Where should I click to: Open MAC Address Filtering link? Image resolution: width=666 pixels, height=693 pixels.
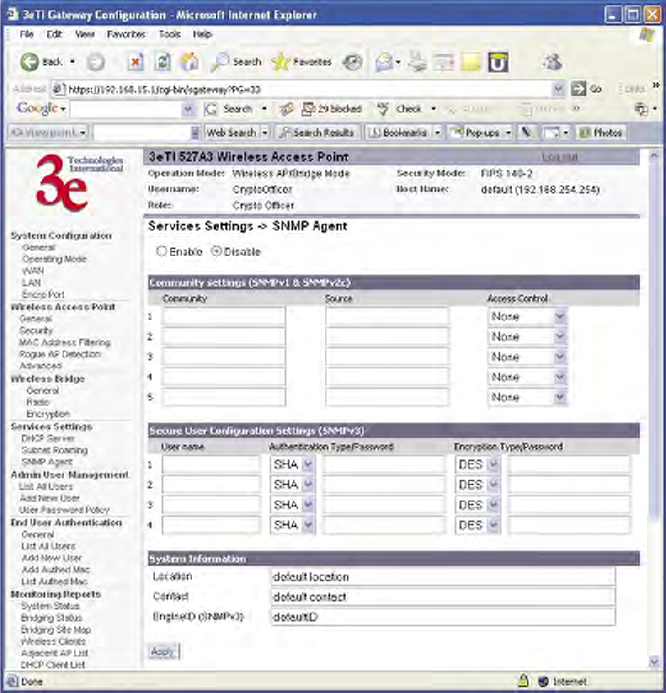pos(65,343)
